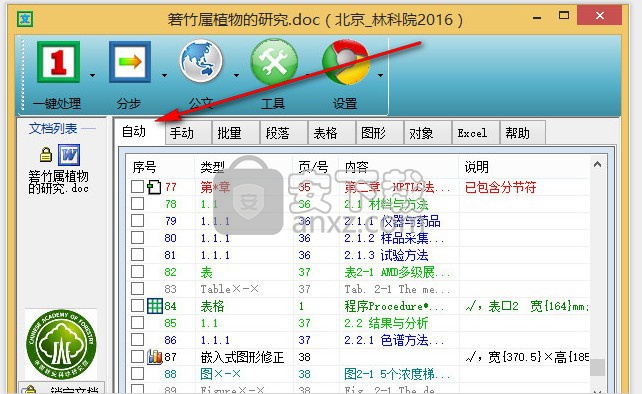Click type cell 表格 on row 84
Viewport: 642px width, 394px height.
[x=212, y=306]
